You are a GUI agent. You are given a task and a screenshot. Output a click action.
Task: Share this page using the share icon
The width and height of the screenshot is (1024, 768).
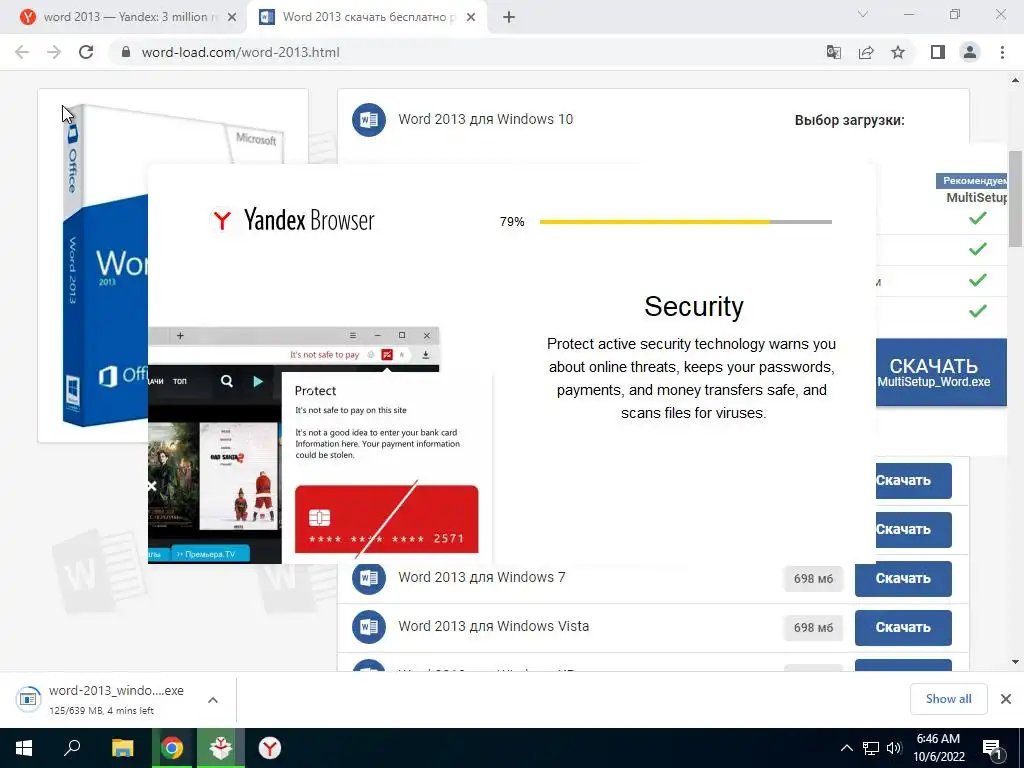click(x=866, y=52)
